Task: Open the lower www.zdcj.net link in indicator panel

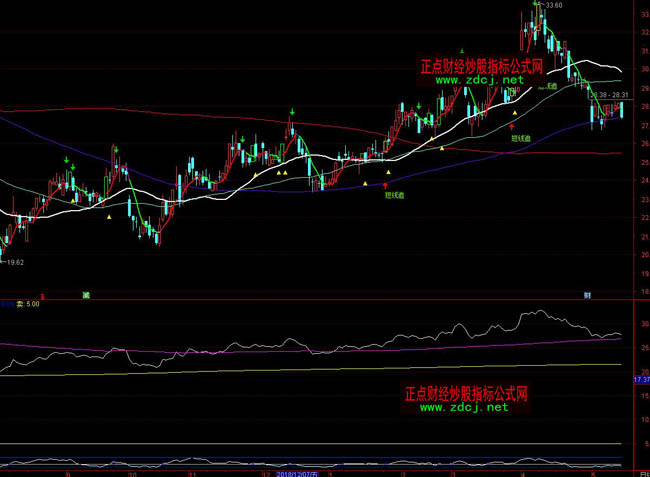Action: coord(465,407)
